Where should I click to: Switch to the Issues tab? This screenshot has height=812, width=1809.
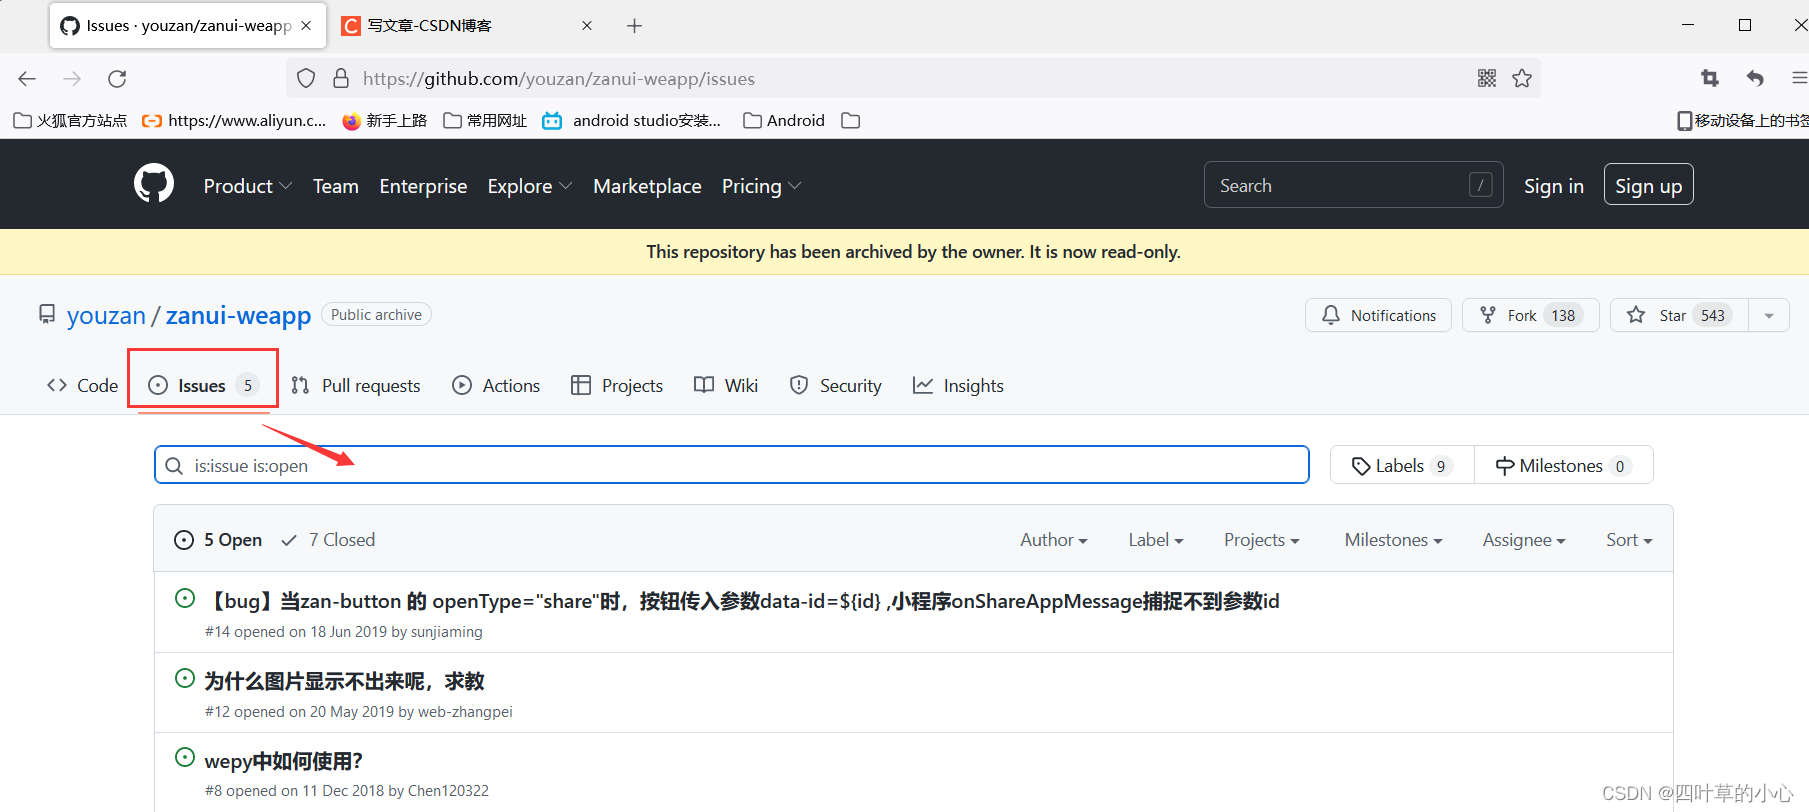pyautogui.click(x=203, y=386)
